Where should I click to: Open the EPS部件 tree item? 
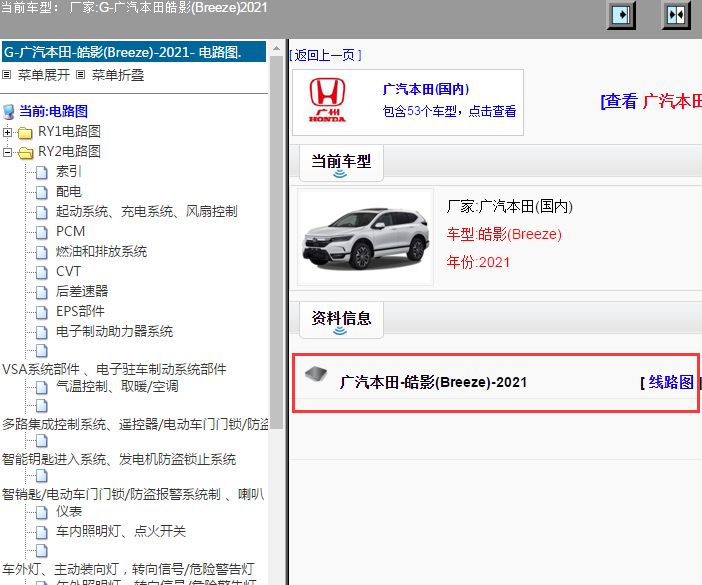[x=80, y=311]
